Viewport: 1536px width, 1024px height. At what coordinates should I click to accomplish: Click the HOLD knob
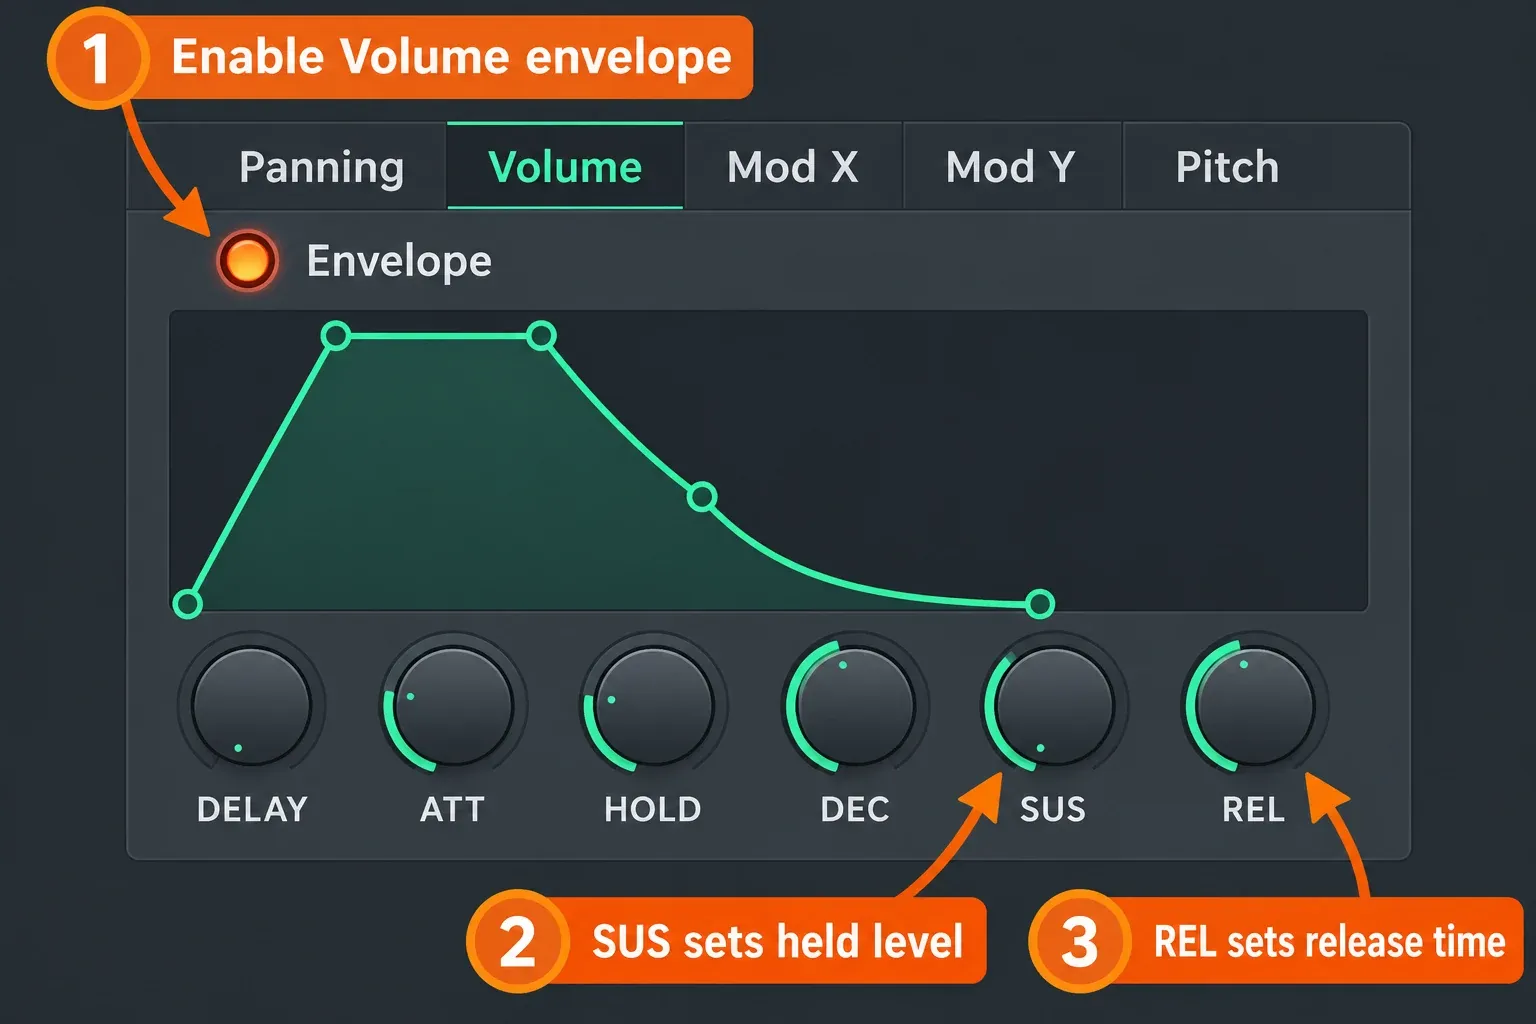point(654,706)
